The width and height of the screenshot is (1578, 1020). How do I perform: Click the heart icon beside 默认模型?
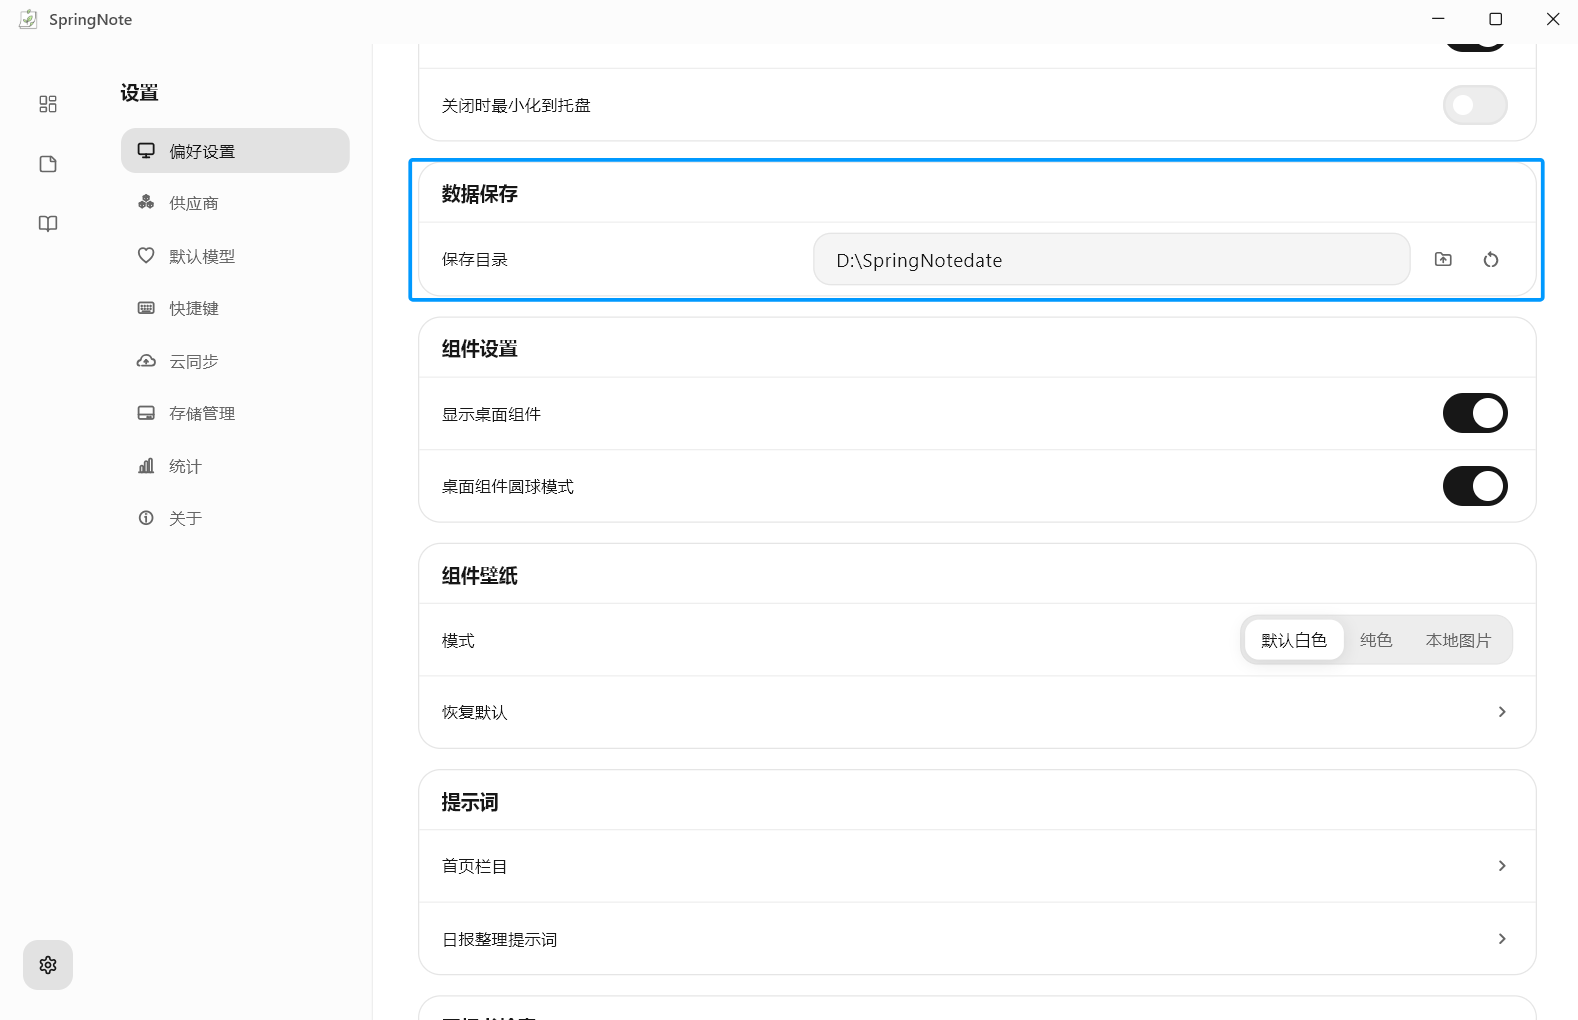(x=146, y=255)
